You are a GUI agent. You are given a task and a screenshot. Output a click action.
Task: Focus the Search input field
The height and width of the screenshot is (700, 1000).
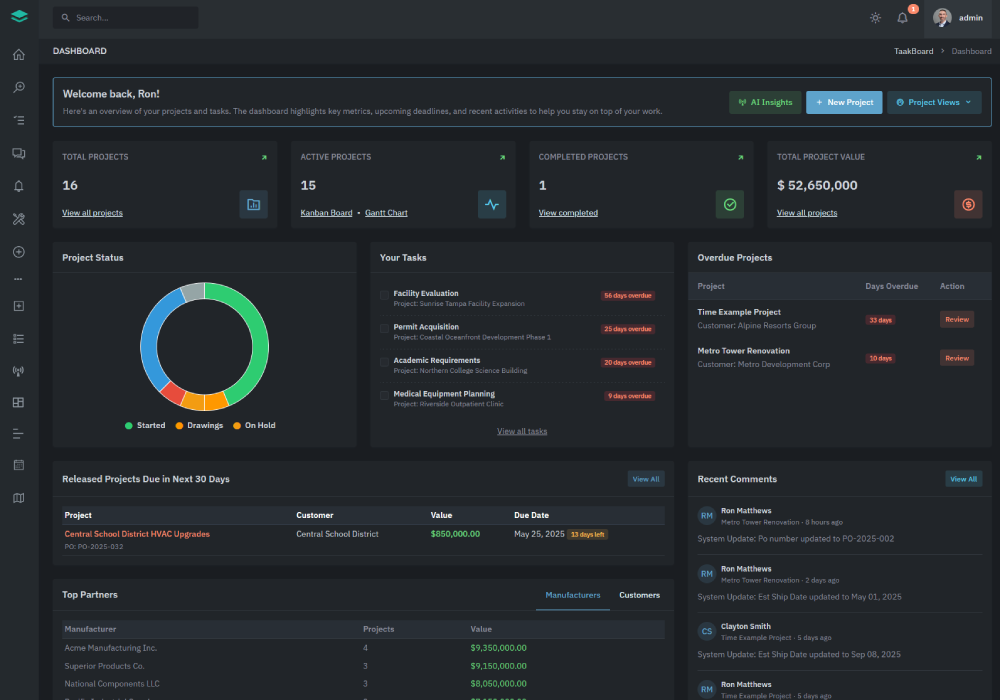point(126,18)
